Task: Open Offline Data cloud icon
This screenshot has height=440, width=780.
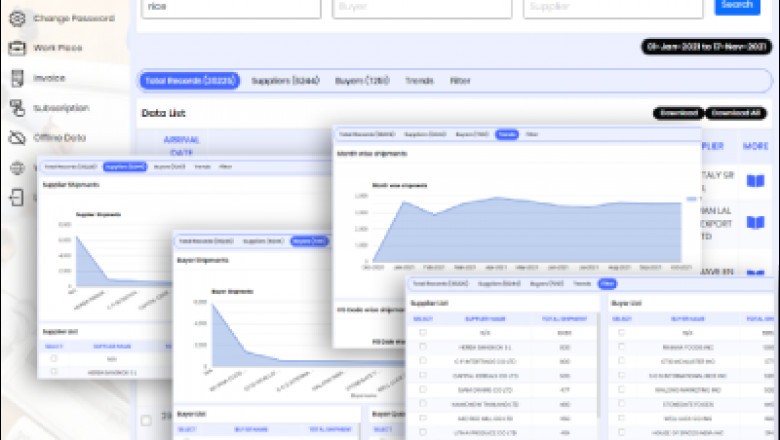Action: [x=17, y=138]
